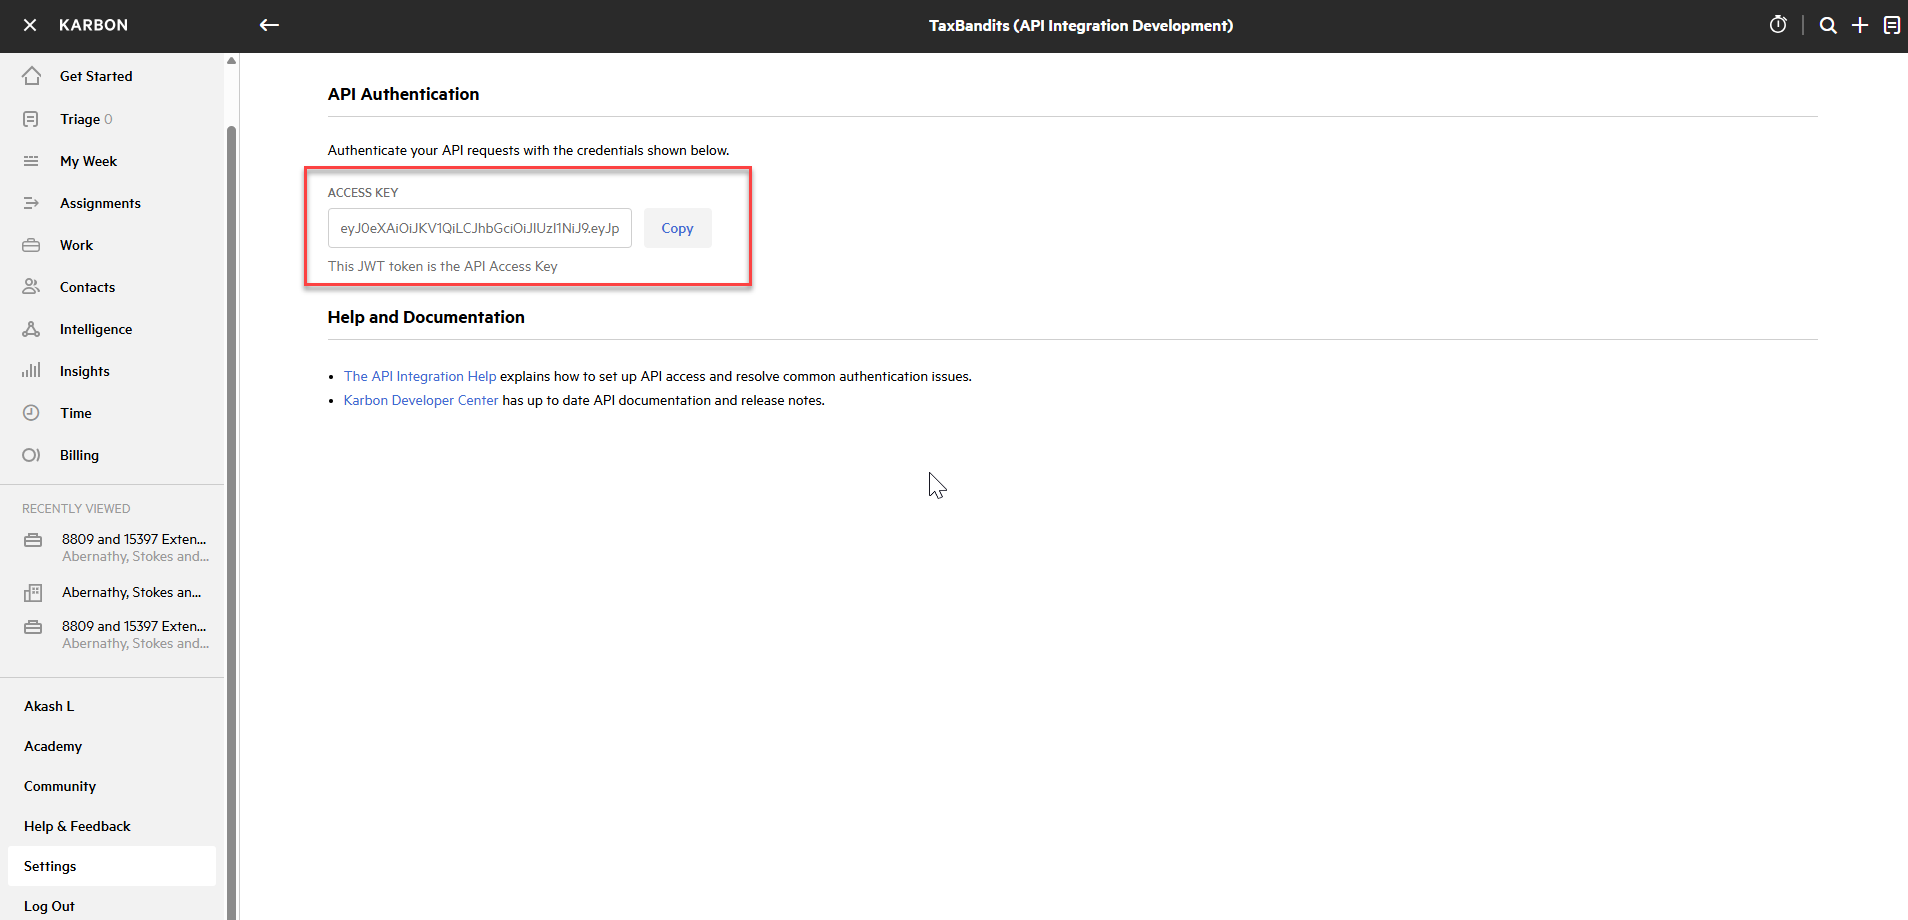The image size is (1908, 920).
Task: Open Triage in the sidebar
Action: point(80,119)
